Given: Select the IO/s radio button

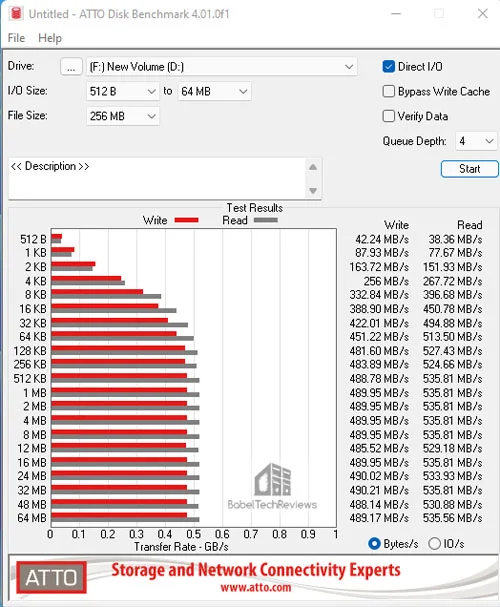Looking at the screenshot, I should 434,544.
